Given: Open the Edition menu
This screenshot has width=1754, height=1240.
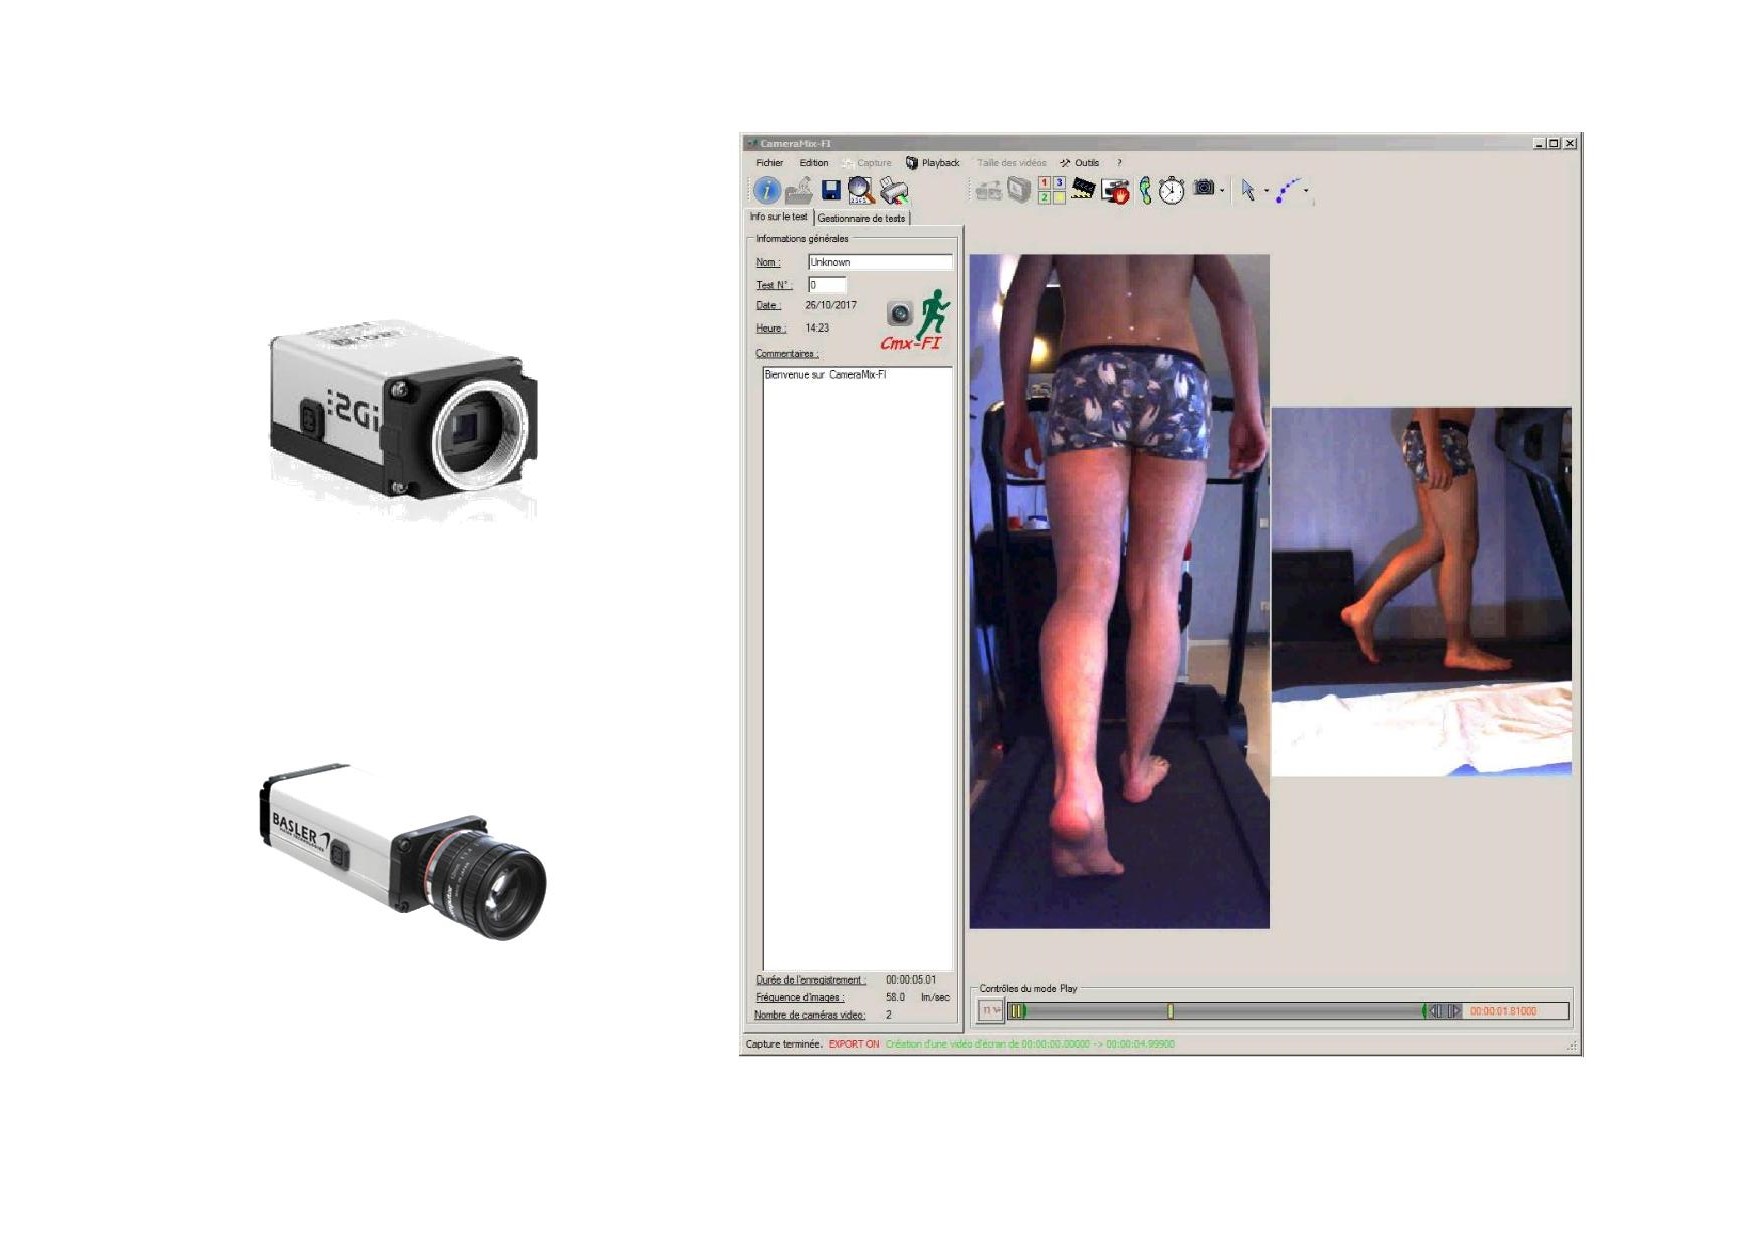Looking at the screenshot, I should (x=813, y=163).
